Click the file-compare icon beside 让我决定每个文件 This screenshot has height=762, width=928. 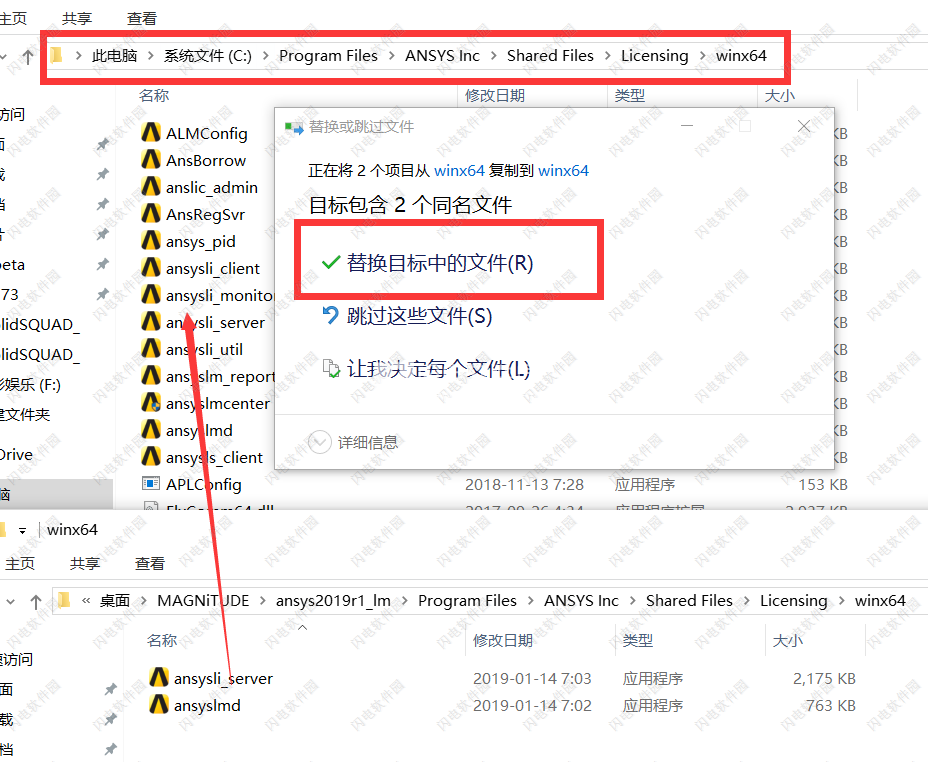[331, 369]
